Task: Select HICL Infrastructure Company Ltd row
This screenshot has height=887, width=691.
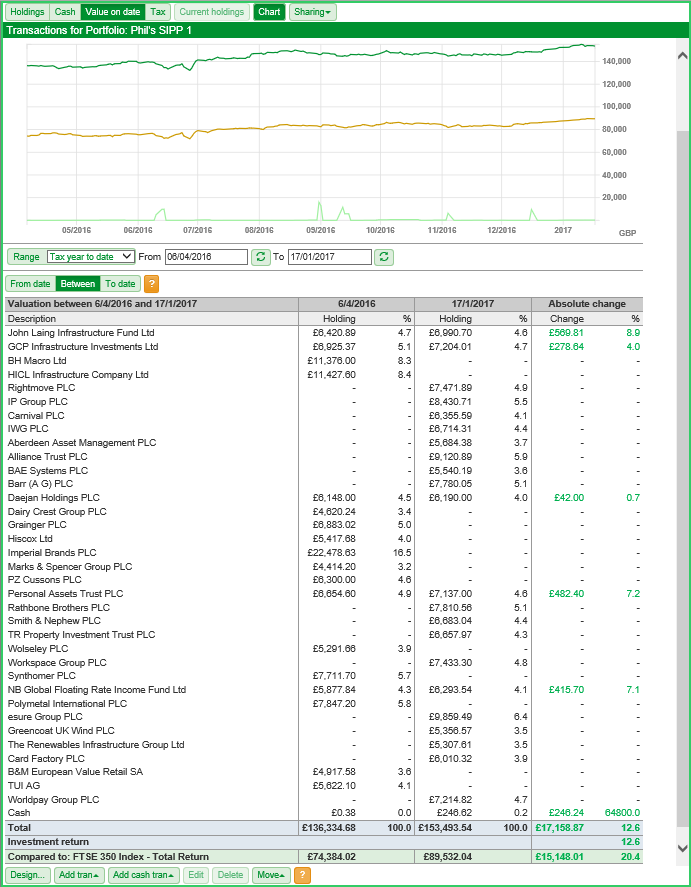Action: (x=324, y=374)
